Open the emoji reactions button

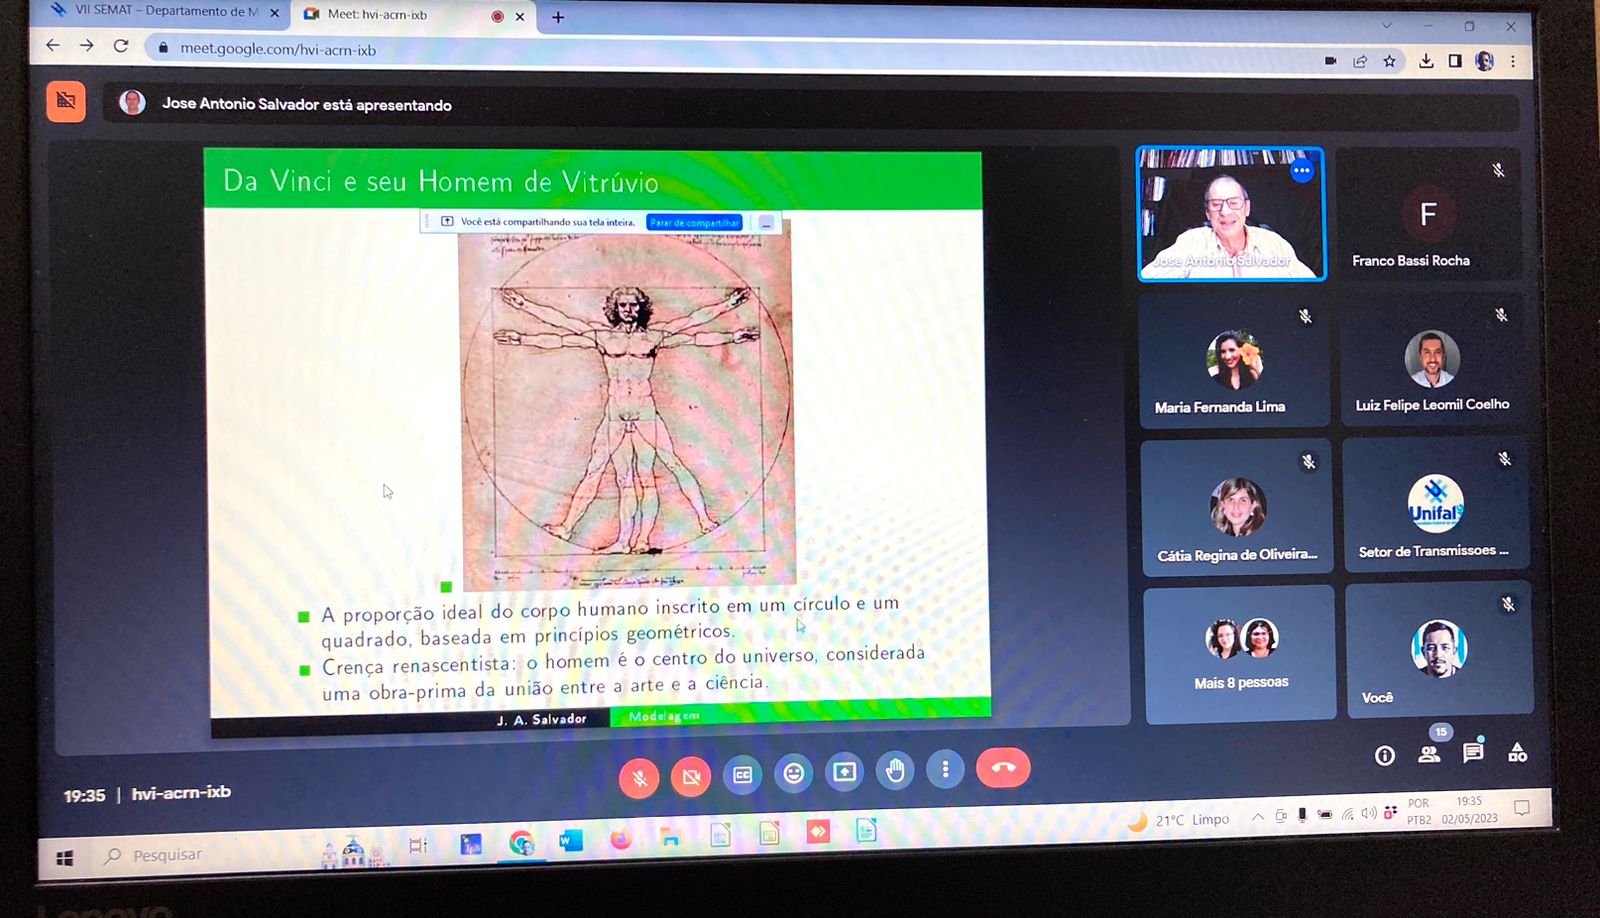point(793,773)
